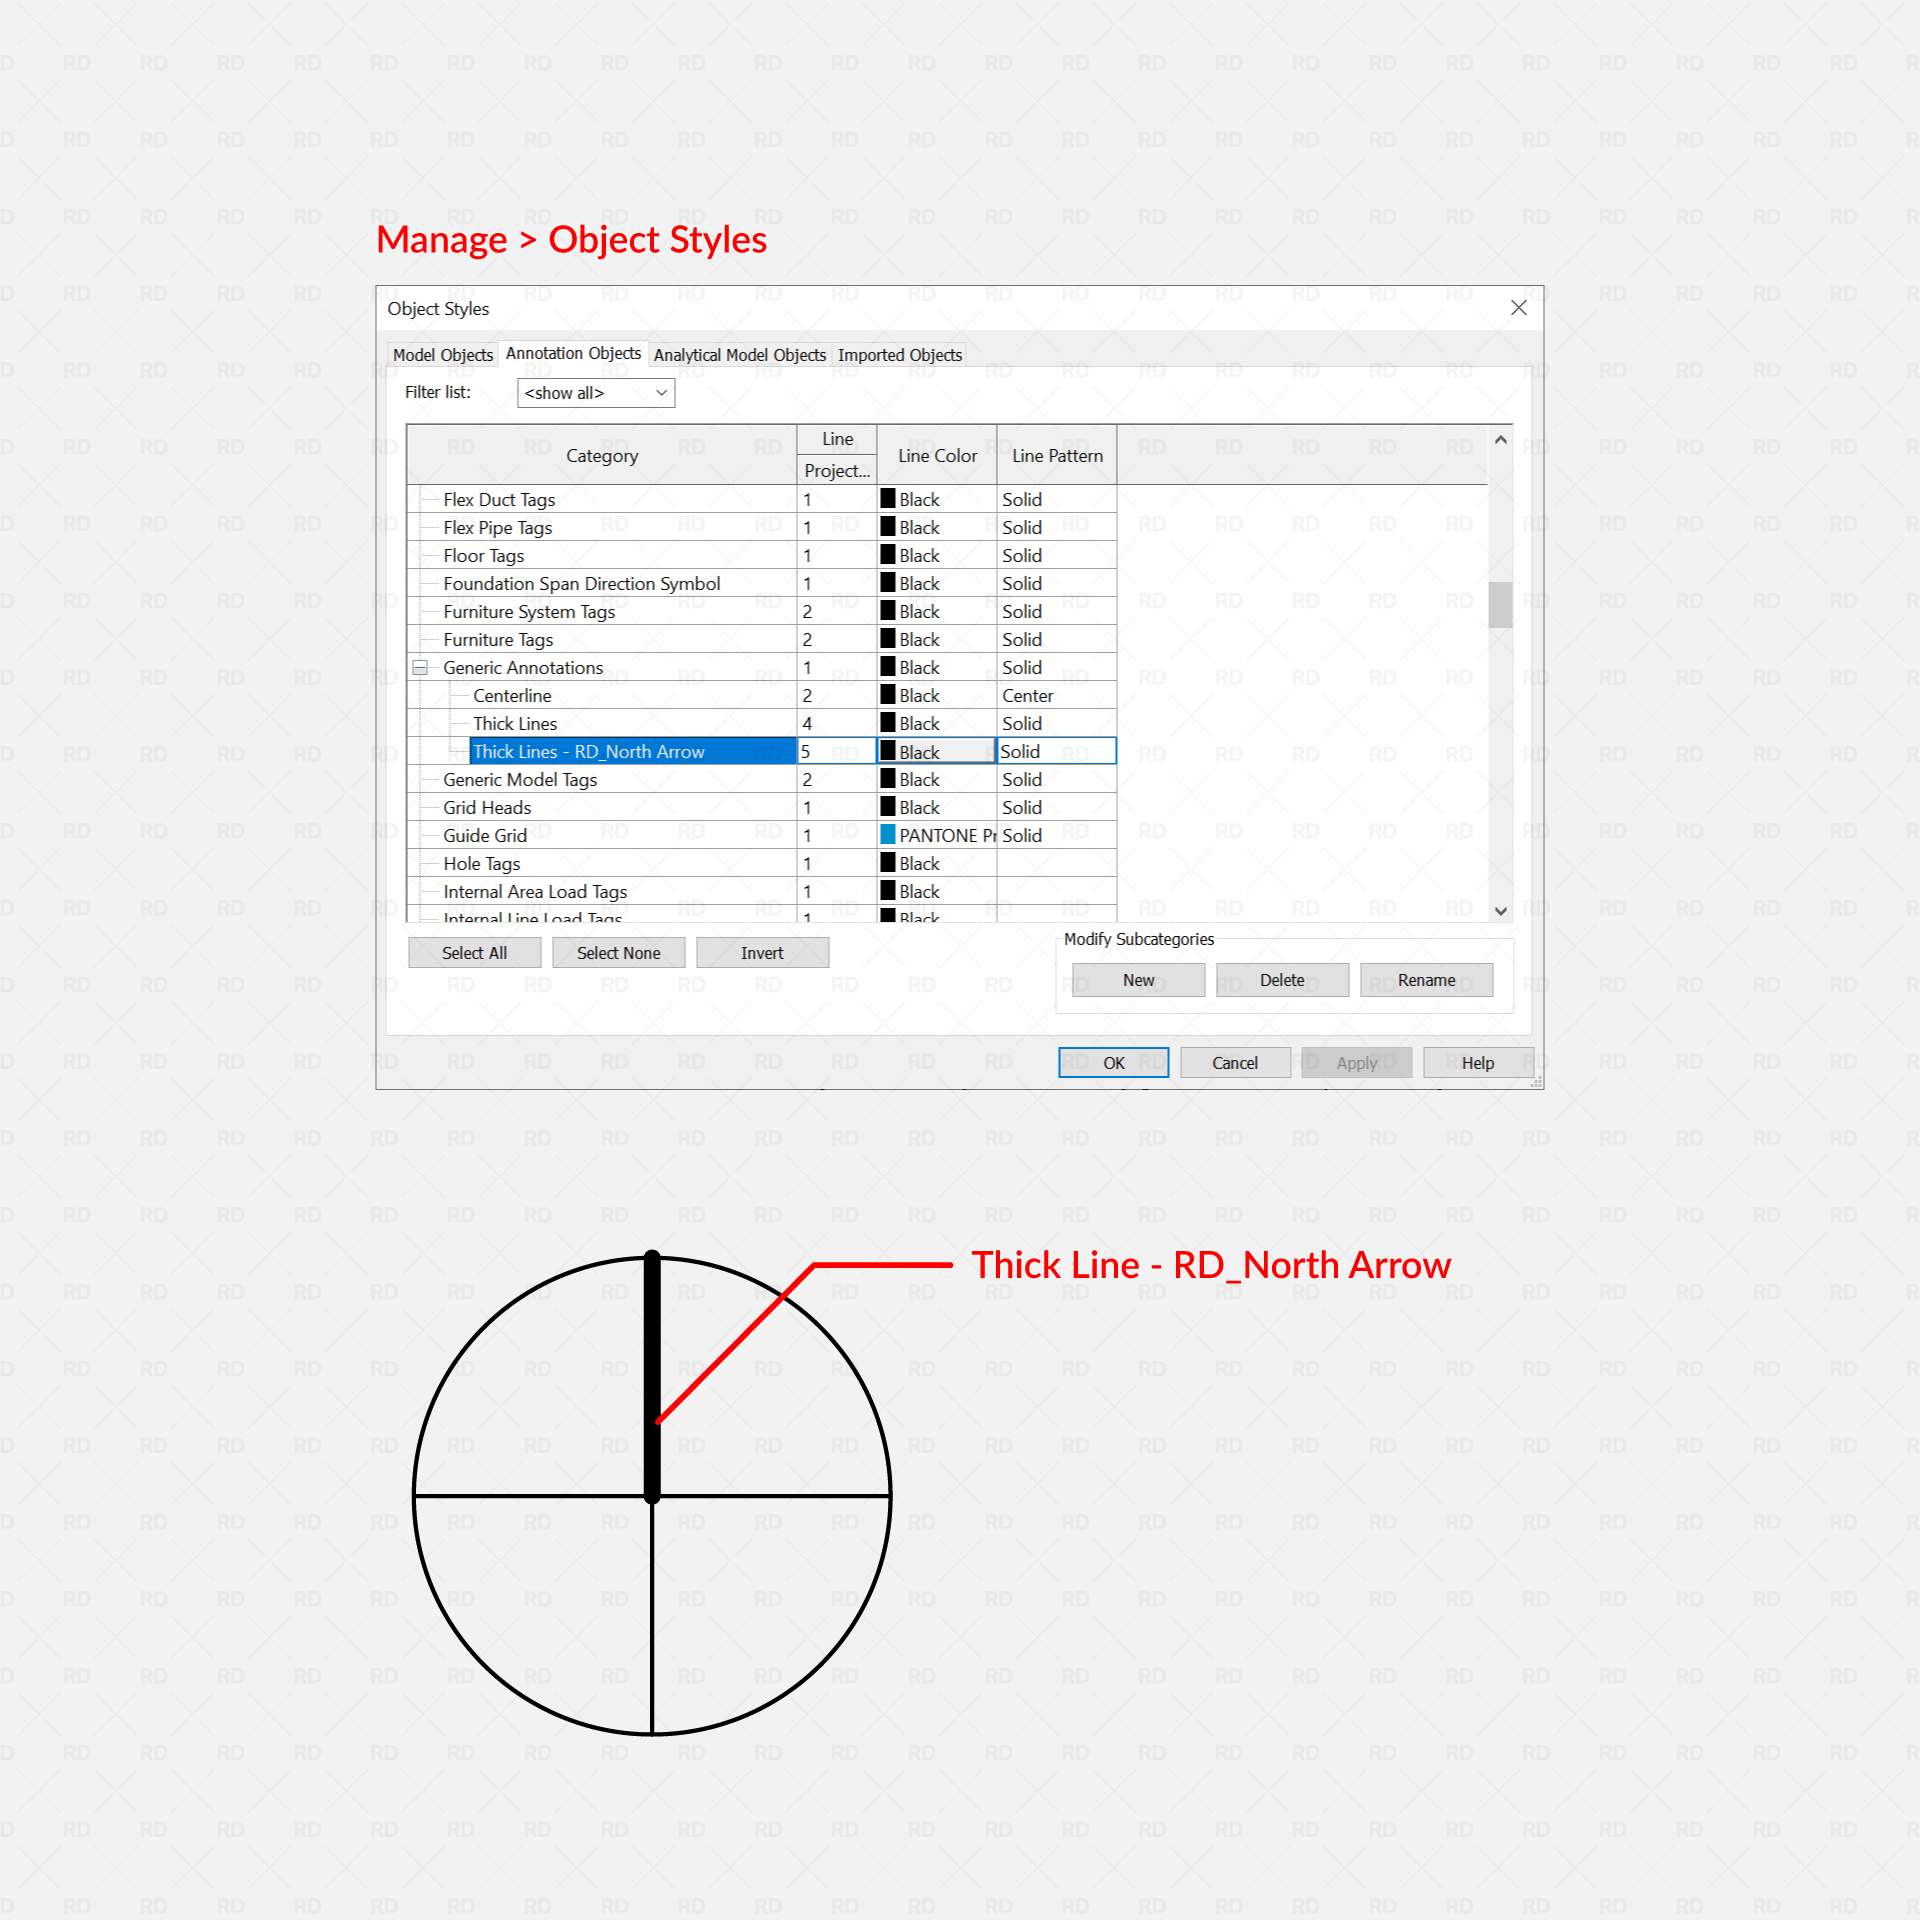Create a new subcategory with New button
This screenshot has height=1920, width=1920.
[x=1138, y=979]
